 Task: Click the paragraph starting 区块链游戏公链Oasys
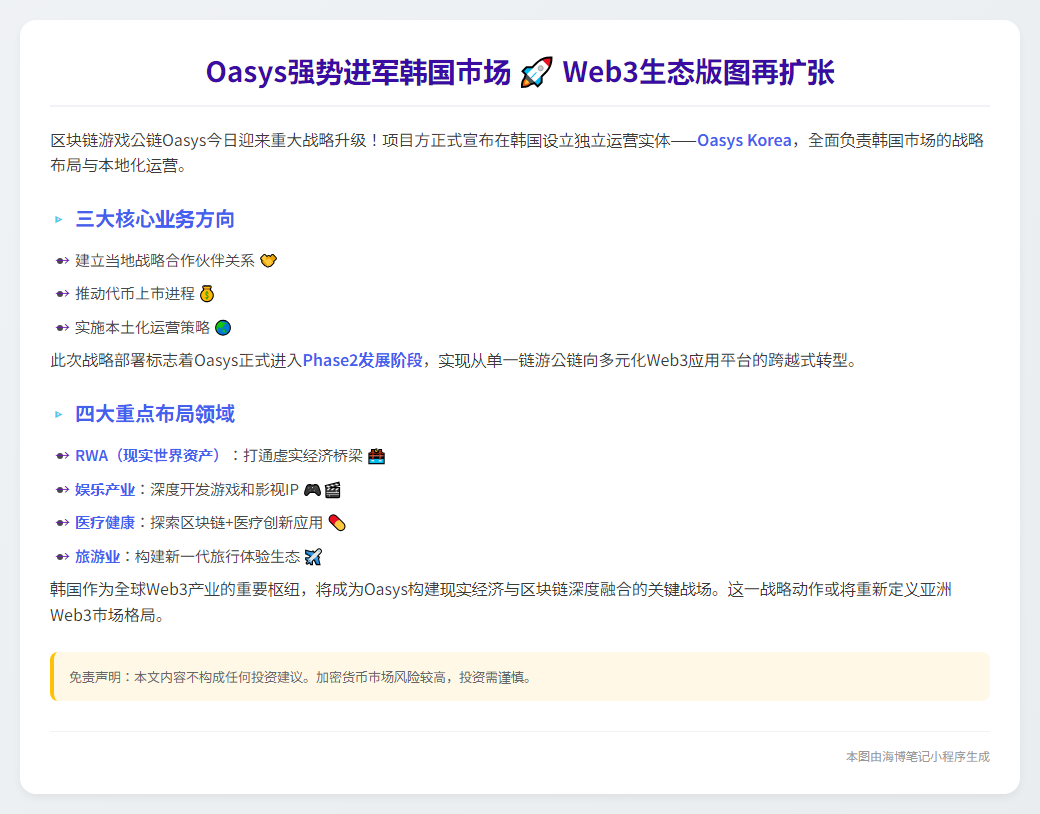(517, 153)
